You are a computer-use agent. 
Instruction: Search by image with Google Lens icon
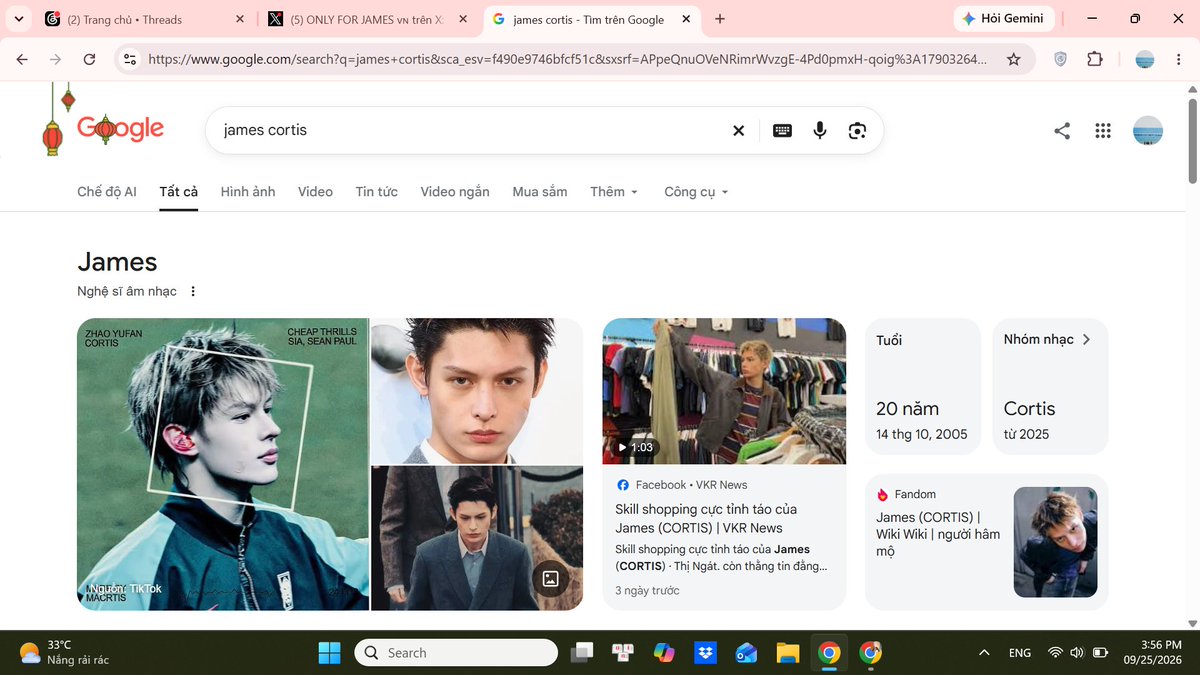(857, 130)
